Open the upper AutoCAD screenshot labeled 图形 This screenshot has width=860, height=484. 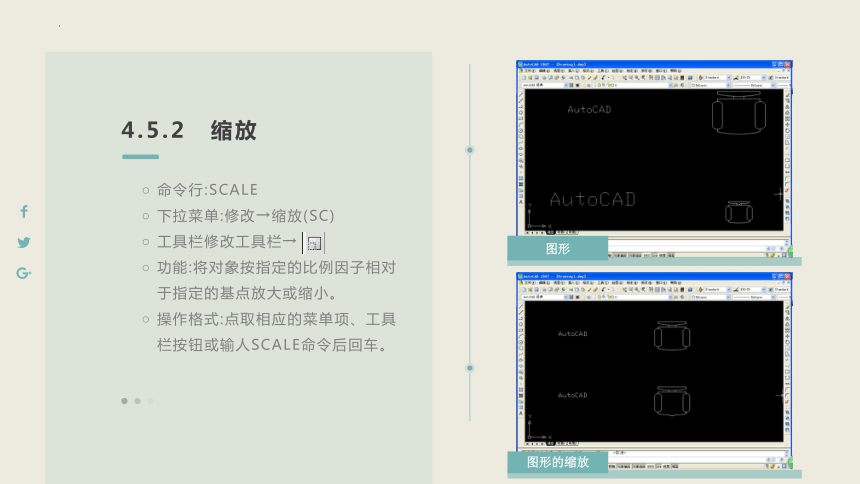pyautogui.click(x=654, y=159)
